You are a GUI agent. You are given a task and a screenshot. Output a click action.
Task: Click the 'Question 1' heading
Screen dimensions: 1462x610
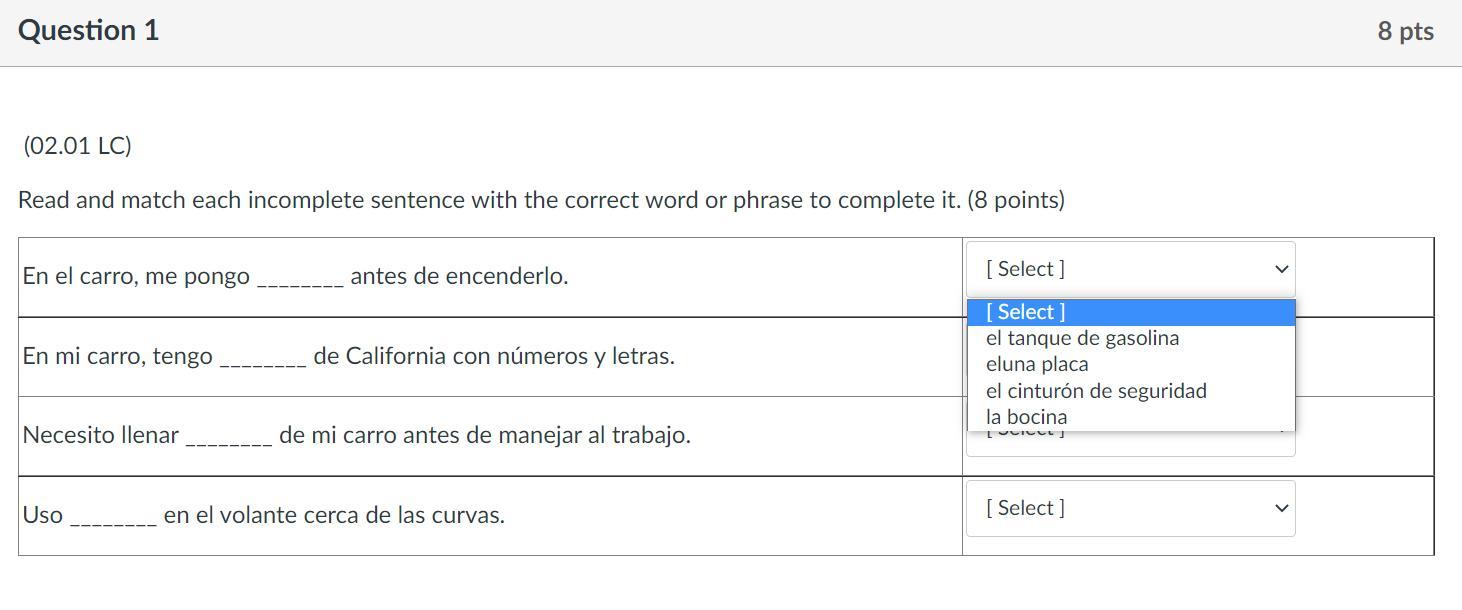88,31
